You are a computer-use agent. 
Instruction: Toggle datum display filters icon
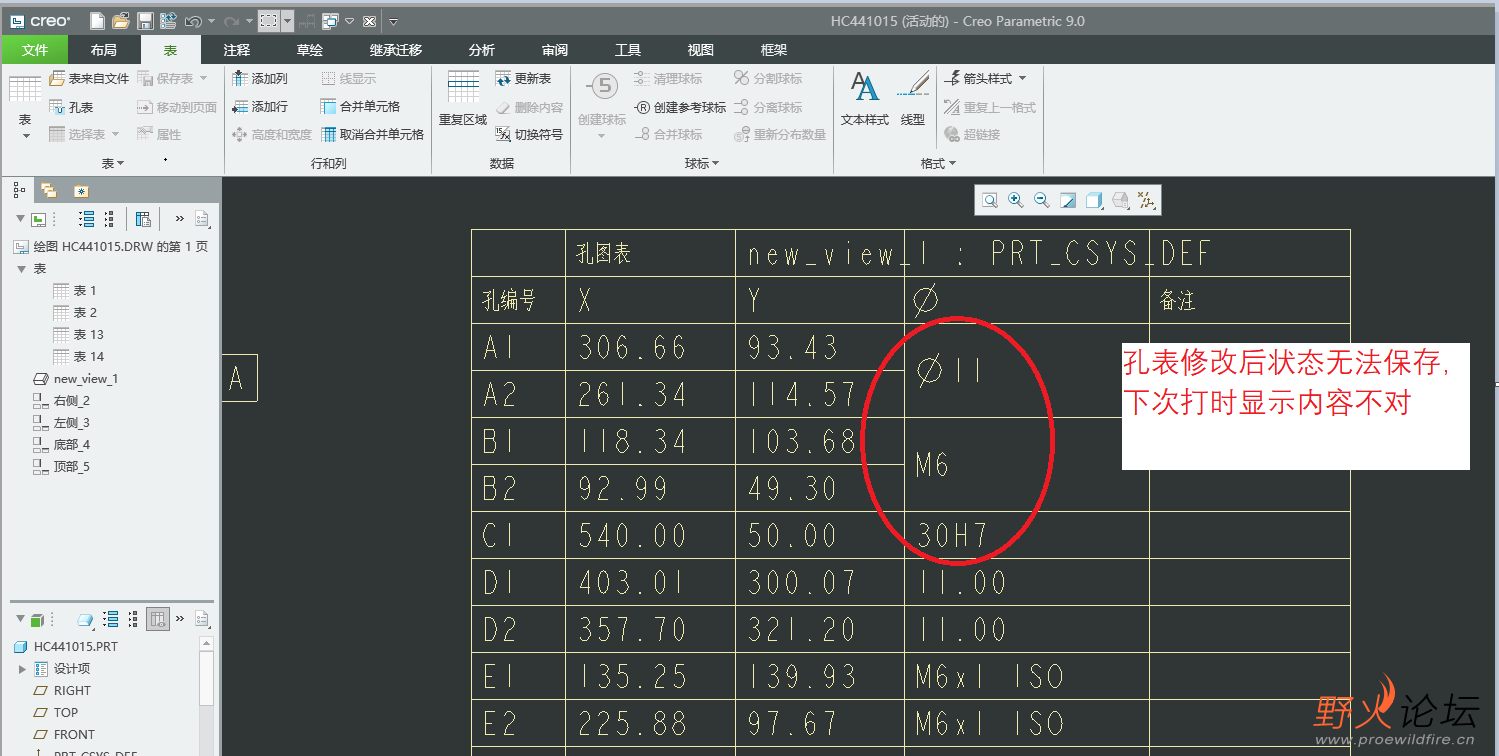click(x=1146, y=201)
